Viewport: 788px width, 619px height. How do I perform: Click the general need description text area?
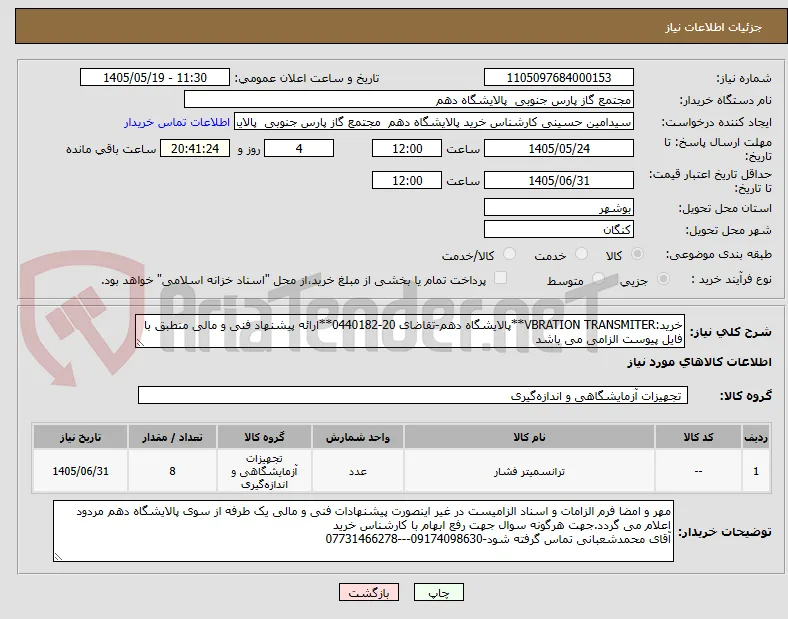(x=410, y=332)
